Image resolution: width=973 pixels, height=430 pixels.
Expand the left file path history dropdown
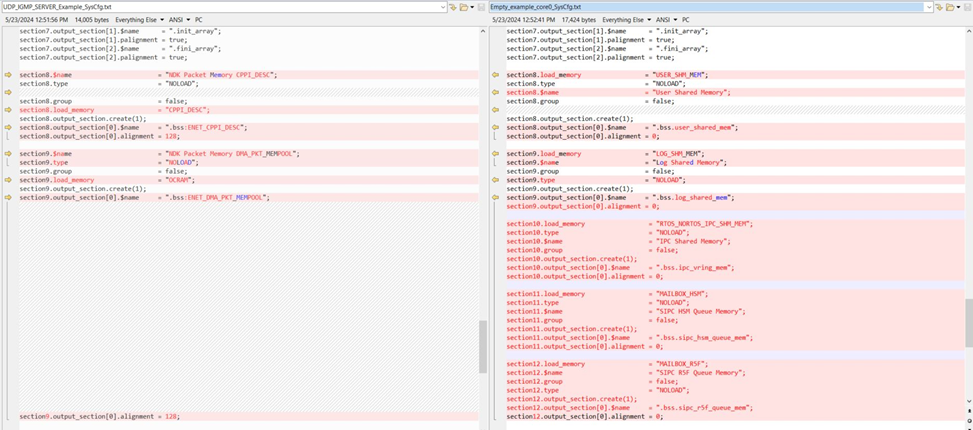(x=442, y=7)
